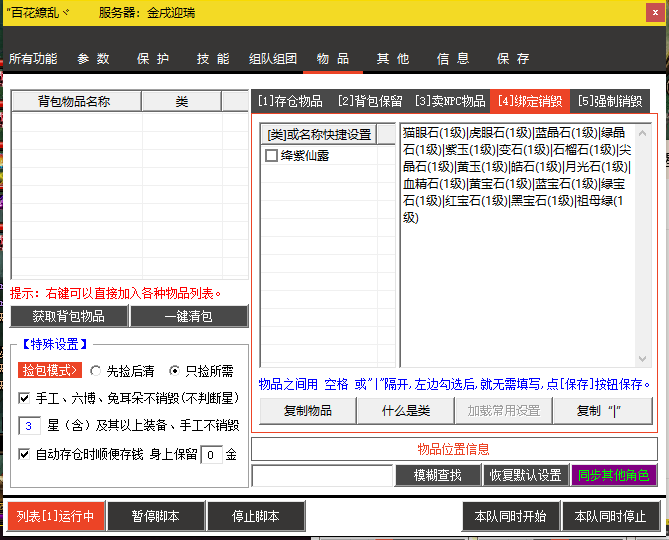Viewport: 669px width, 540px height.
Task: Open the 技能 tab
Action: 213,58
